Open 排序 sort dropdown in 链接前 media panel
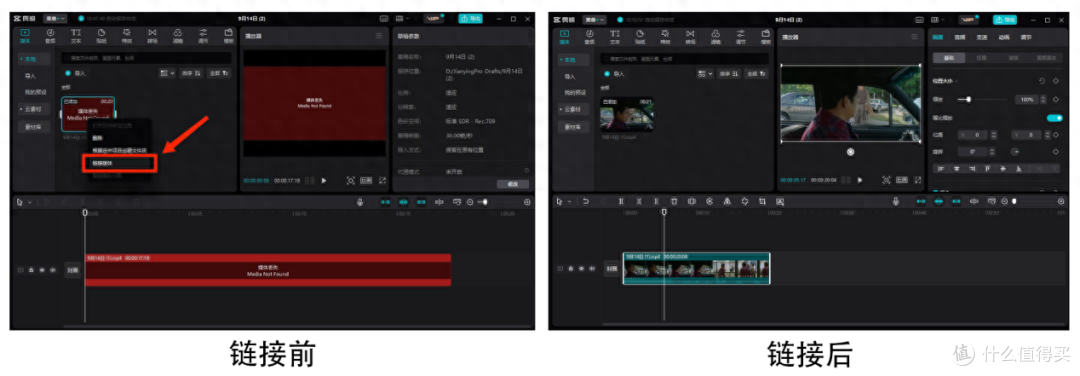The width and height of the screenshot is (1080, 376). click(x=191, y=72)
